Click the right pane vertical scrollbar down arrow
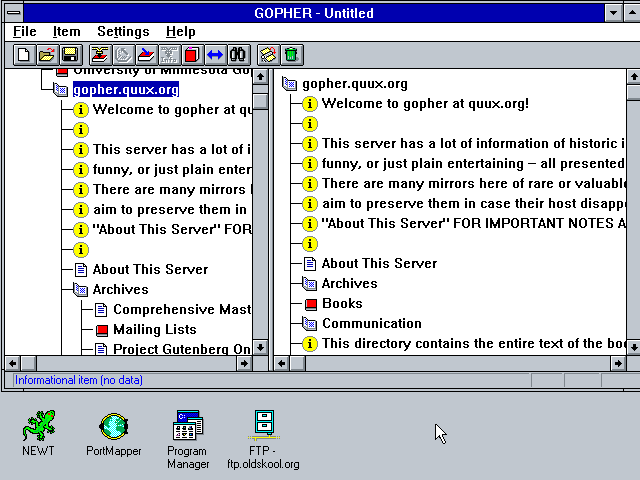The width and height of the screenshot is (640, 480). coord(633,347)
